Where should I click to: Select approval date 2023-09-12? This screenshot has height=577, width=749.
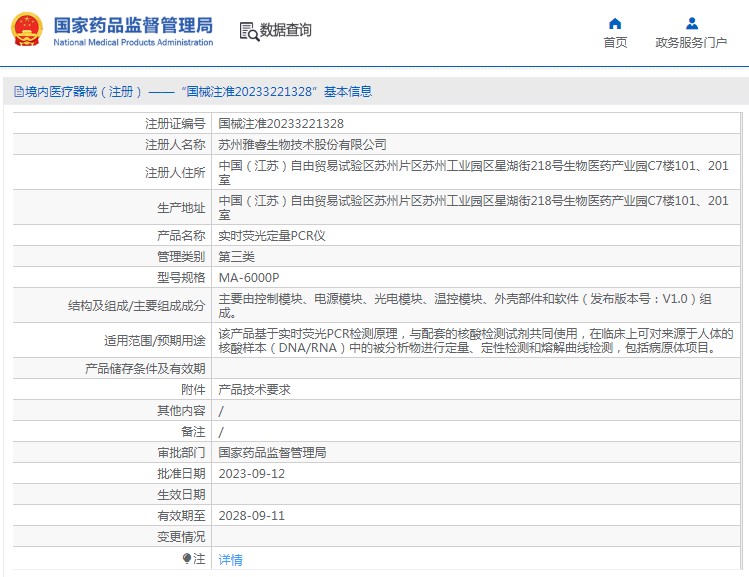click(252, 473)
